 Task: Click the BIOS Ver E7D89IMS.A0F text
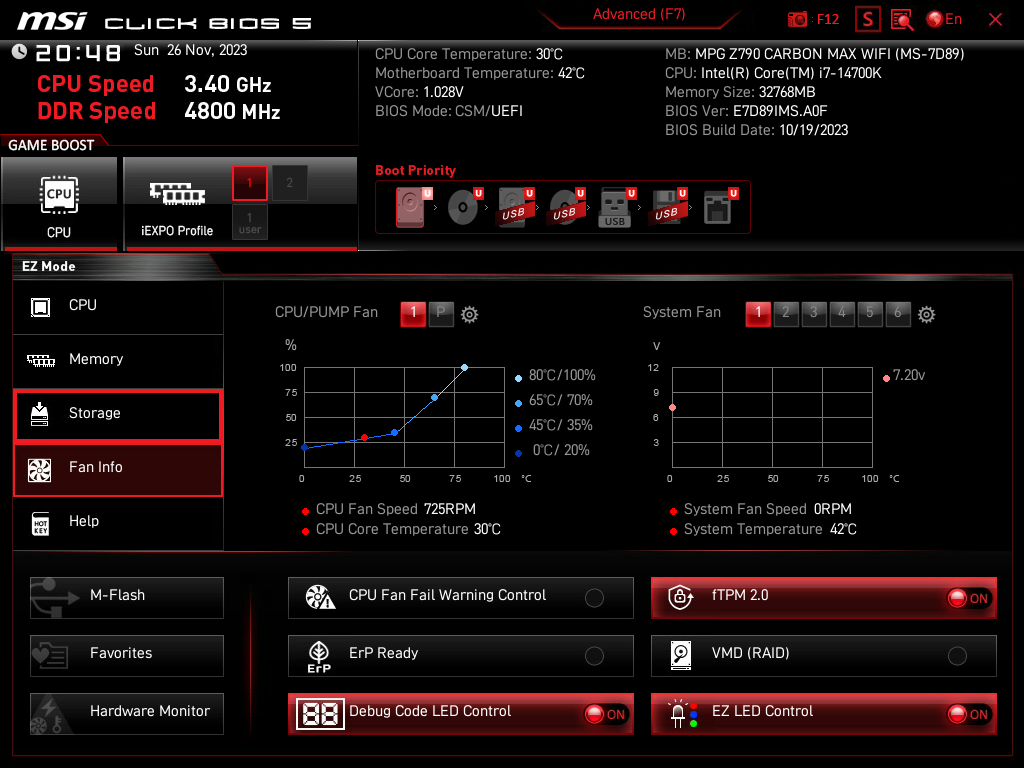[x=746, y=111]
